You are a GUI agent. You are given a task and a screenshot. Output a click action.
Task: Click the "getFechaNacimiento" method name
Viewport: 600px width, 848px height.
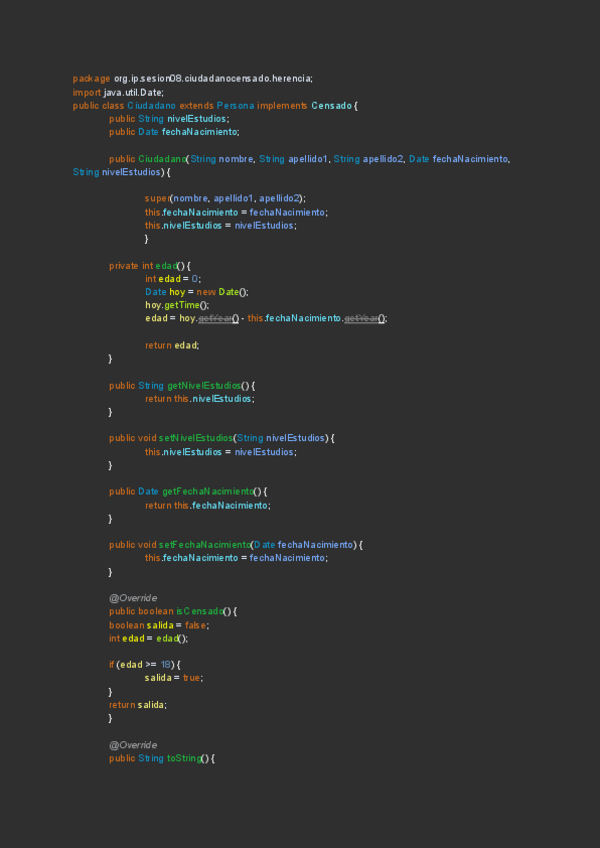(207, 492)
